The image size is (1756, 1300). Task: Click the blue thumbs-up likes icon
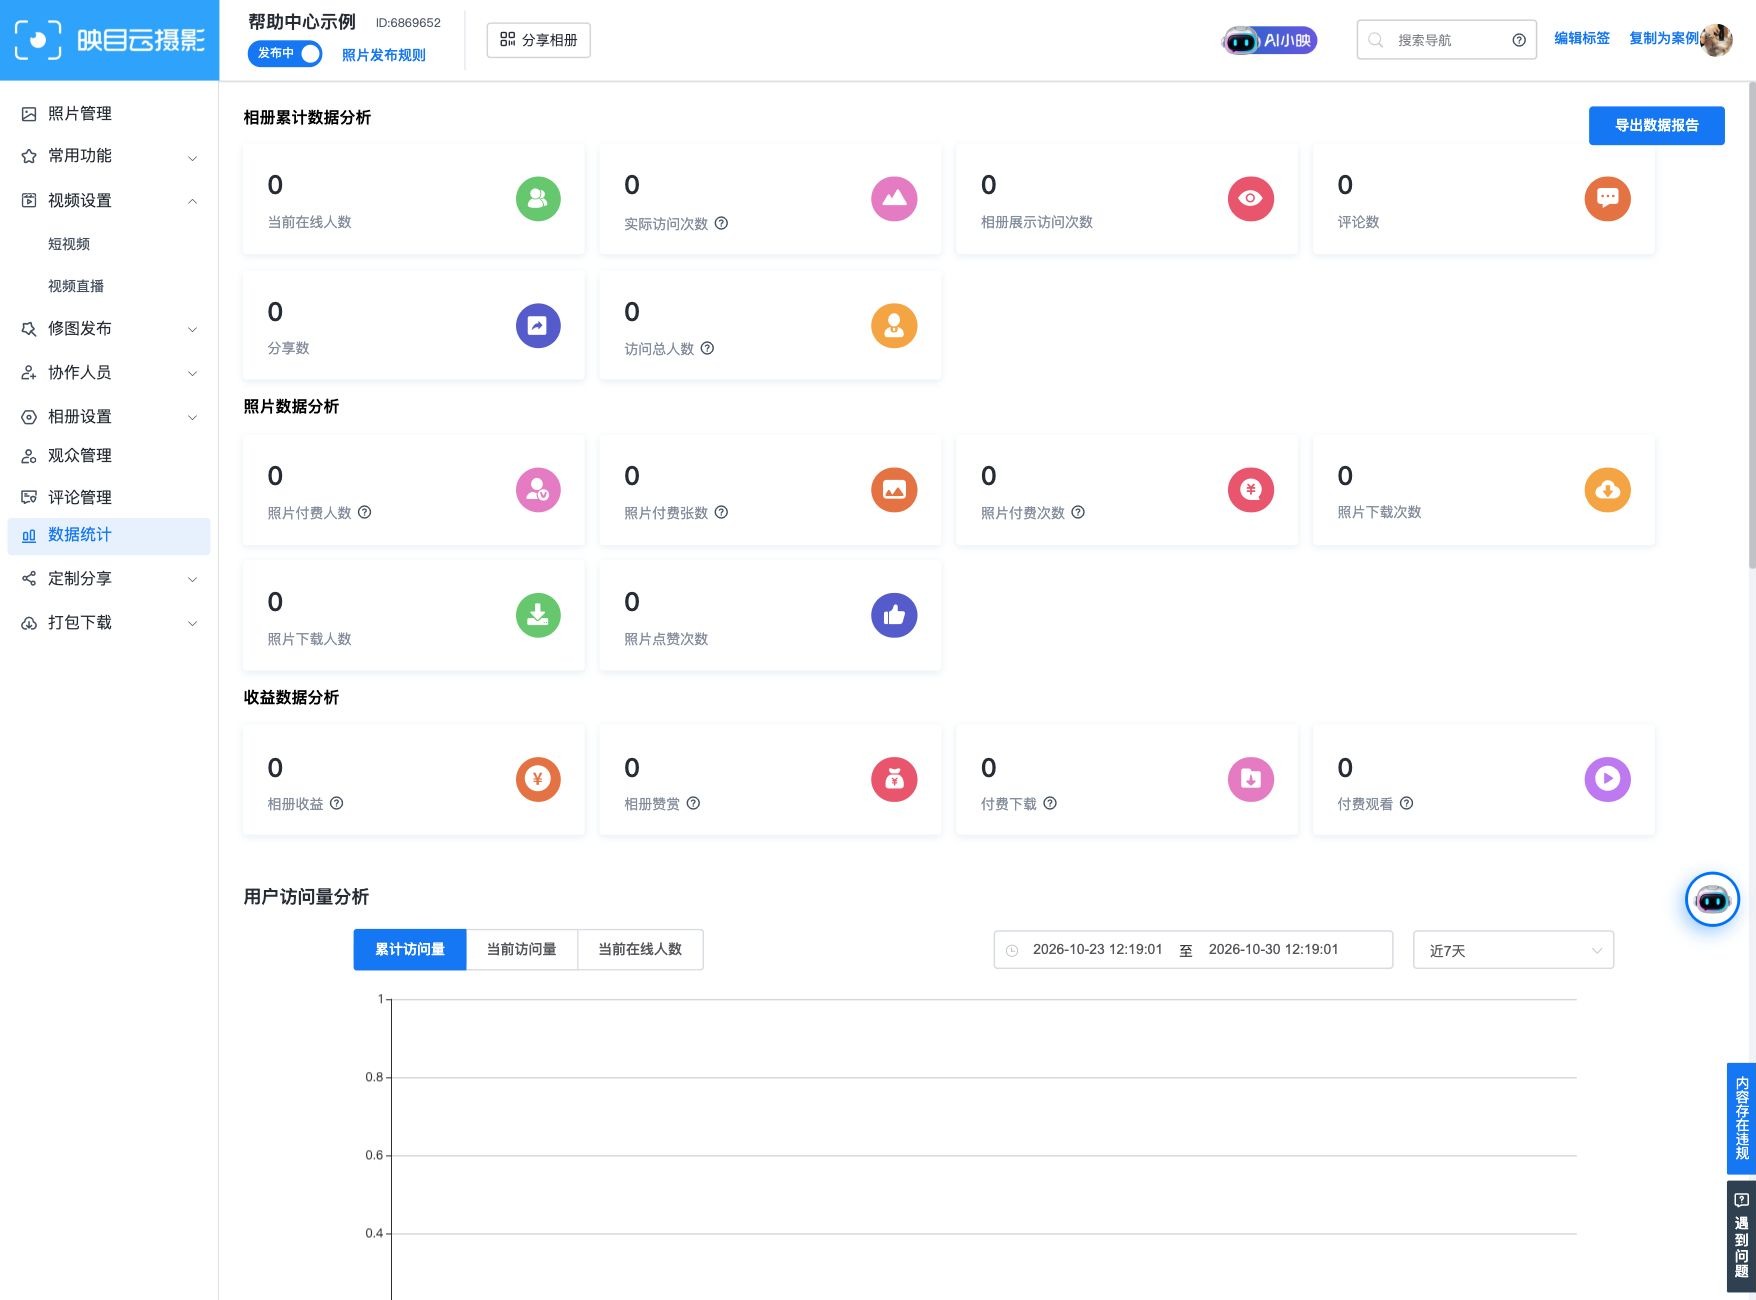894,615
